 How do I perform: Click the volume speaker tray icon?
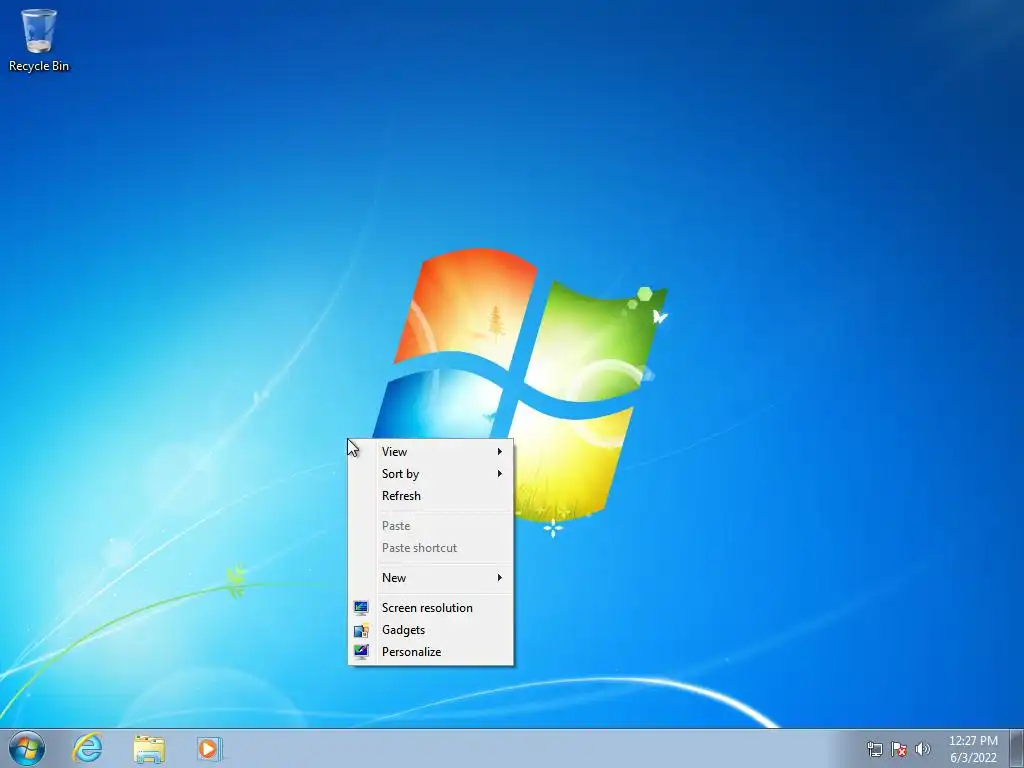tap(923, 749)
